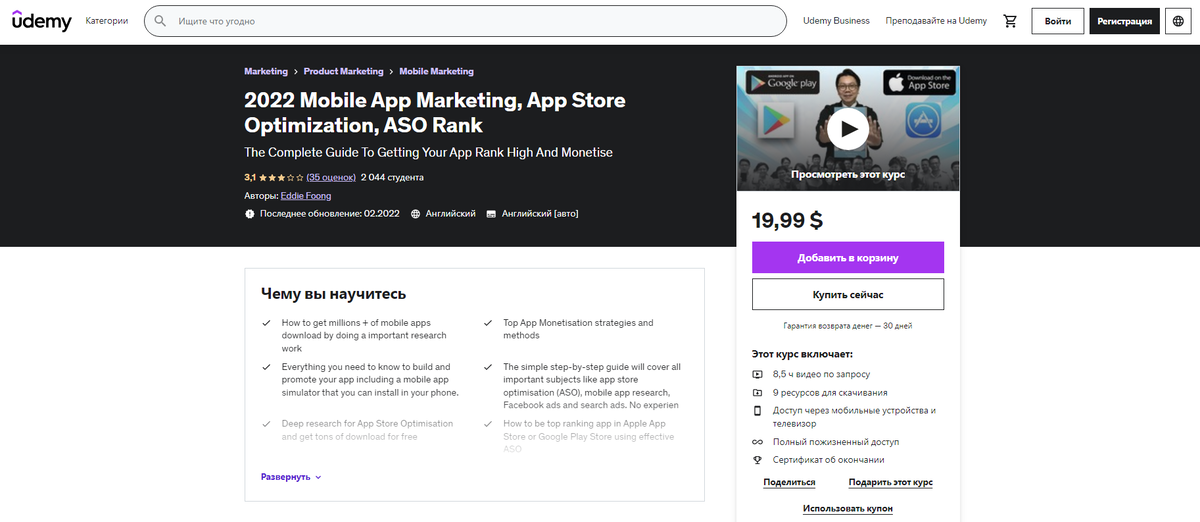Open Udemy Business link
Viewport: 1200px width, 522px height.
pos(836,21)
